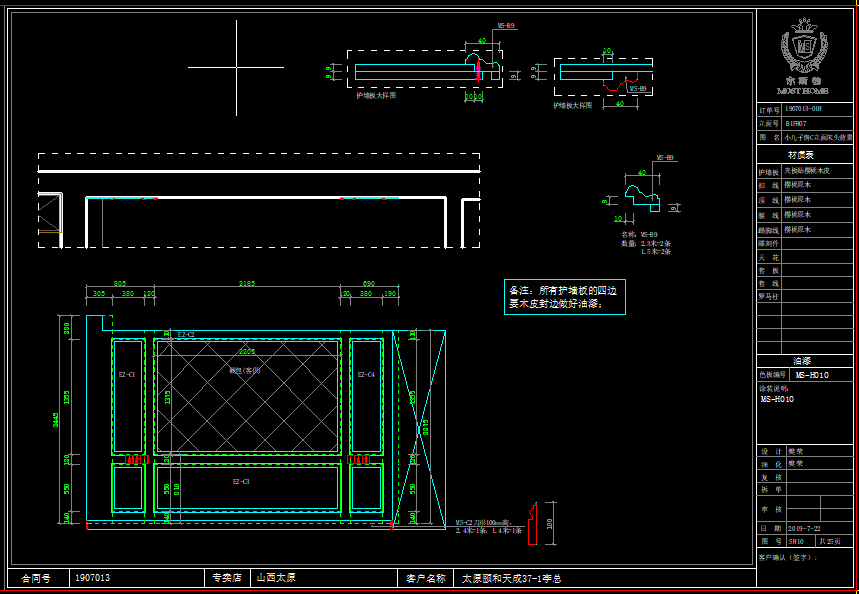Click the diamond-pattern soft pack panel

click(246, 396)
